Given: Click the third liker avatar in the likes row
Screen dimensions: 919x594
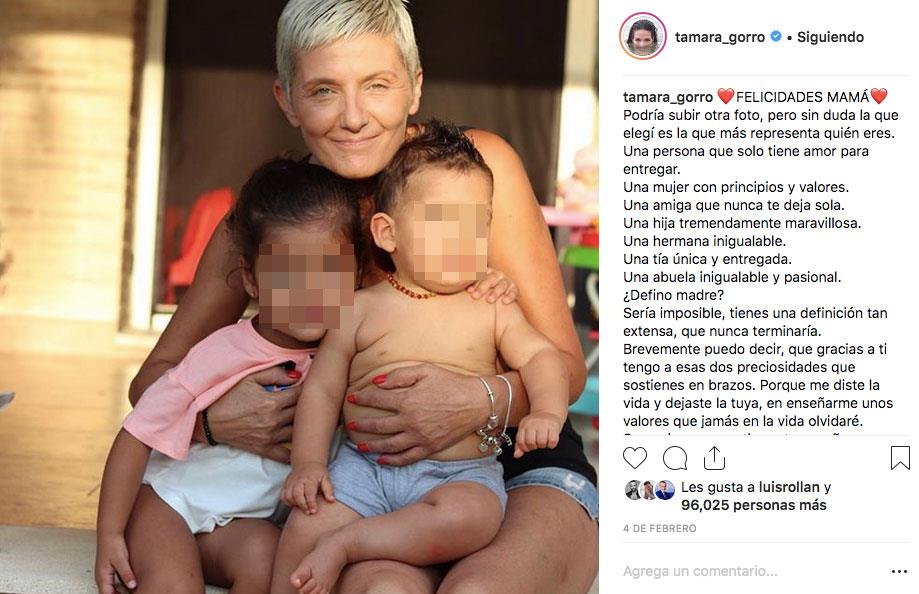Looking at the screenshot, I should point(665,490).
